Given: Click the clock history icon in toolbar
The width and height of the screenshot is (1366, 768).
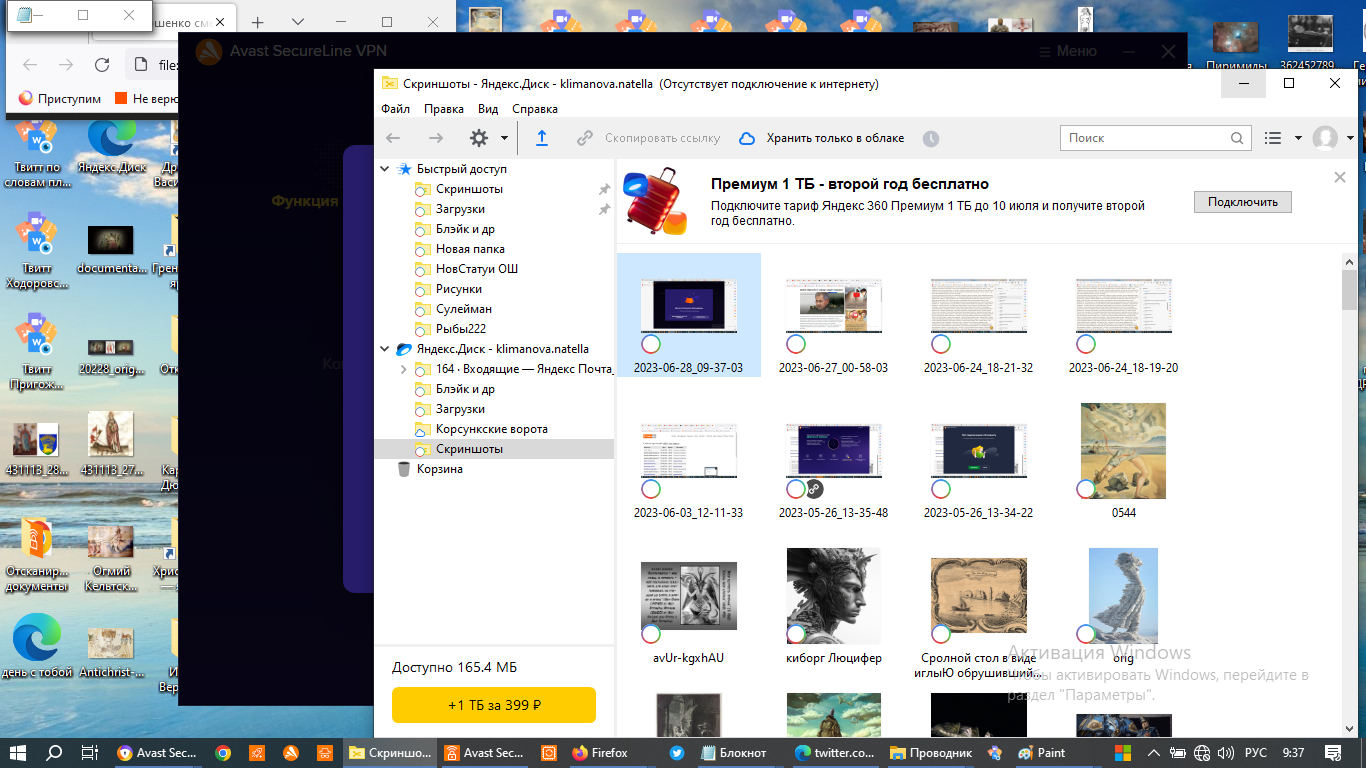Looking at the screenshot, I should 931,139.
